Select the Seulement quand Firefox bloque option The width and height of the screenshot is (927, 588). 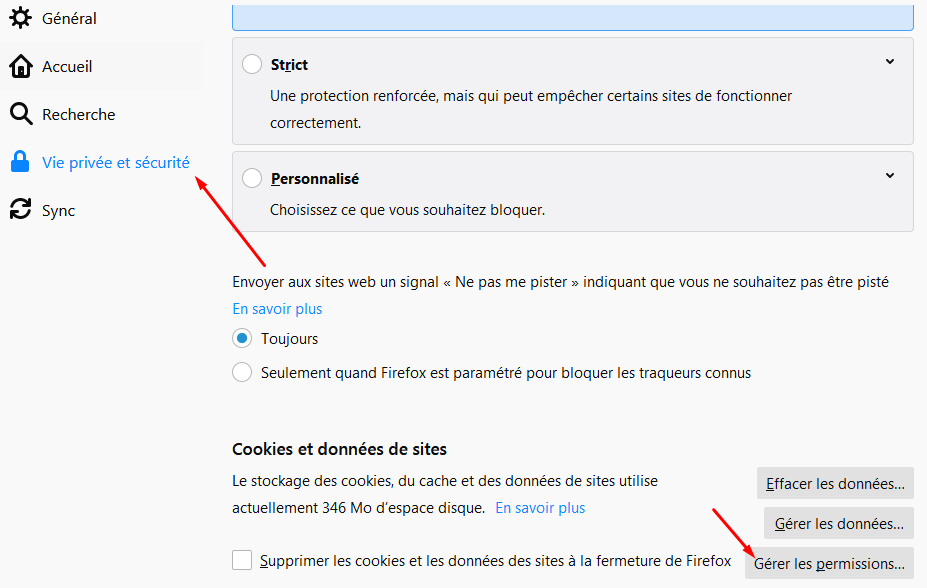point(242,373)
